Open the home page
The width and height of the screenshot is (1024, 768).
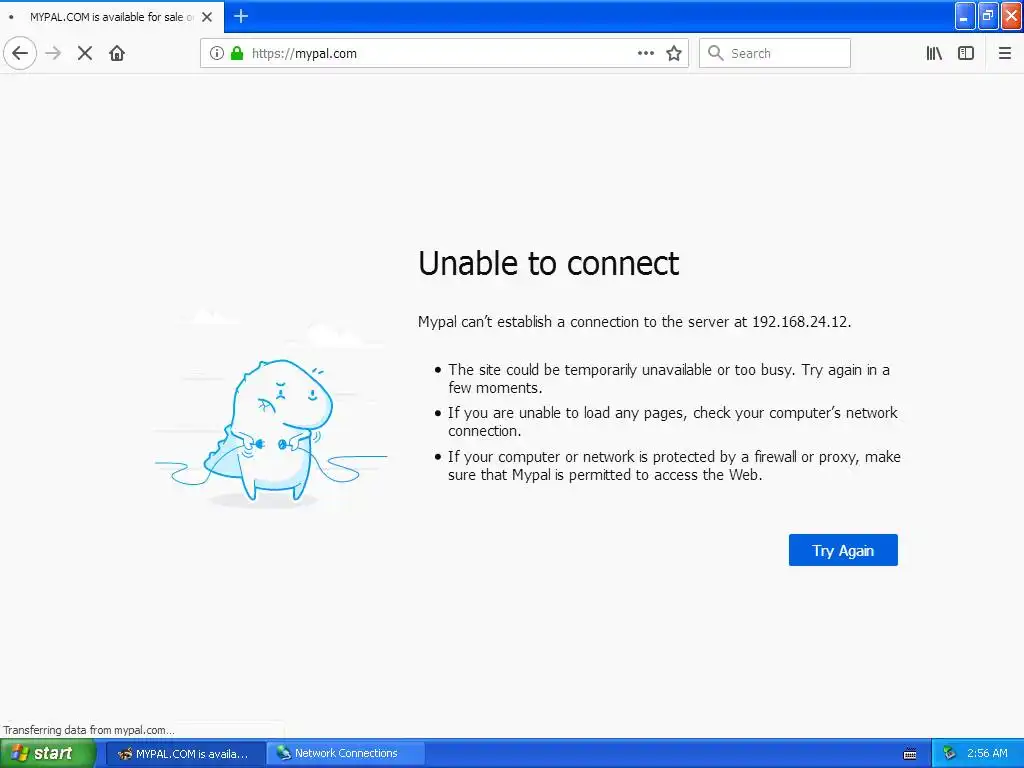(x=117, y=53)
